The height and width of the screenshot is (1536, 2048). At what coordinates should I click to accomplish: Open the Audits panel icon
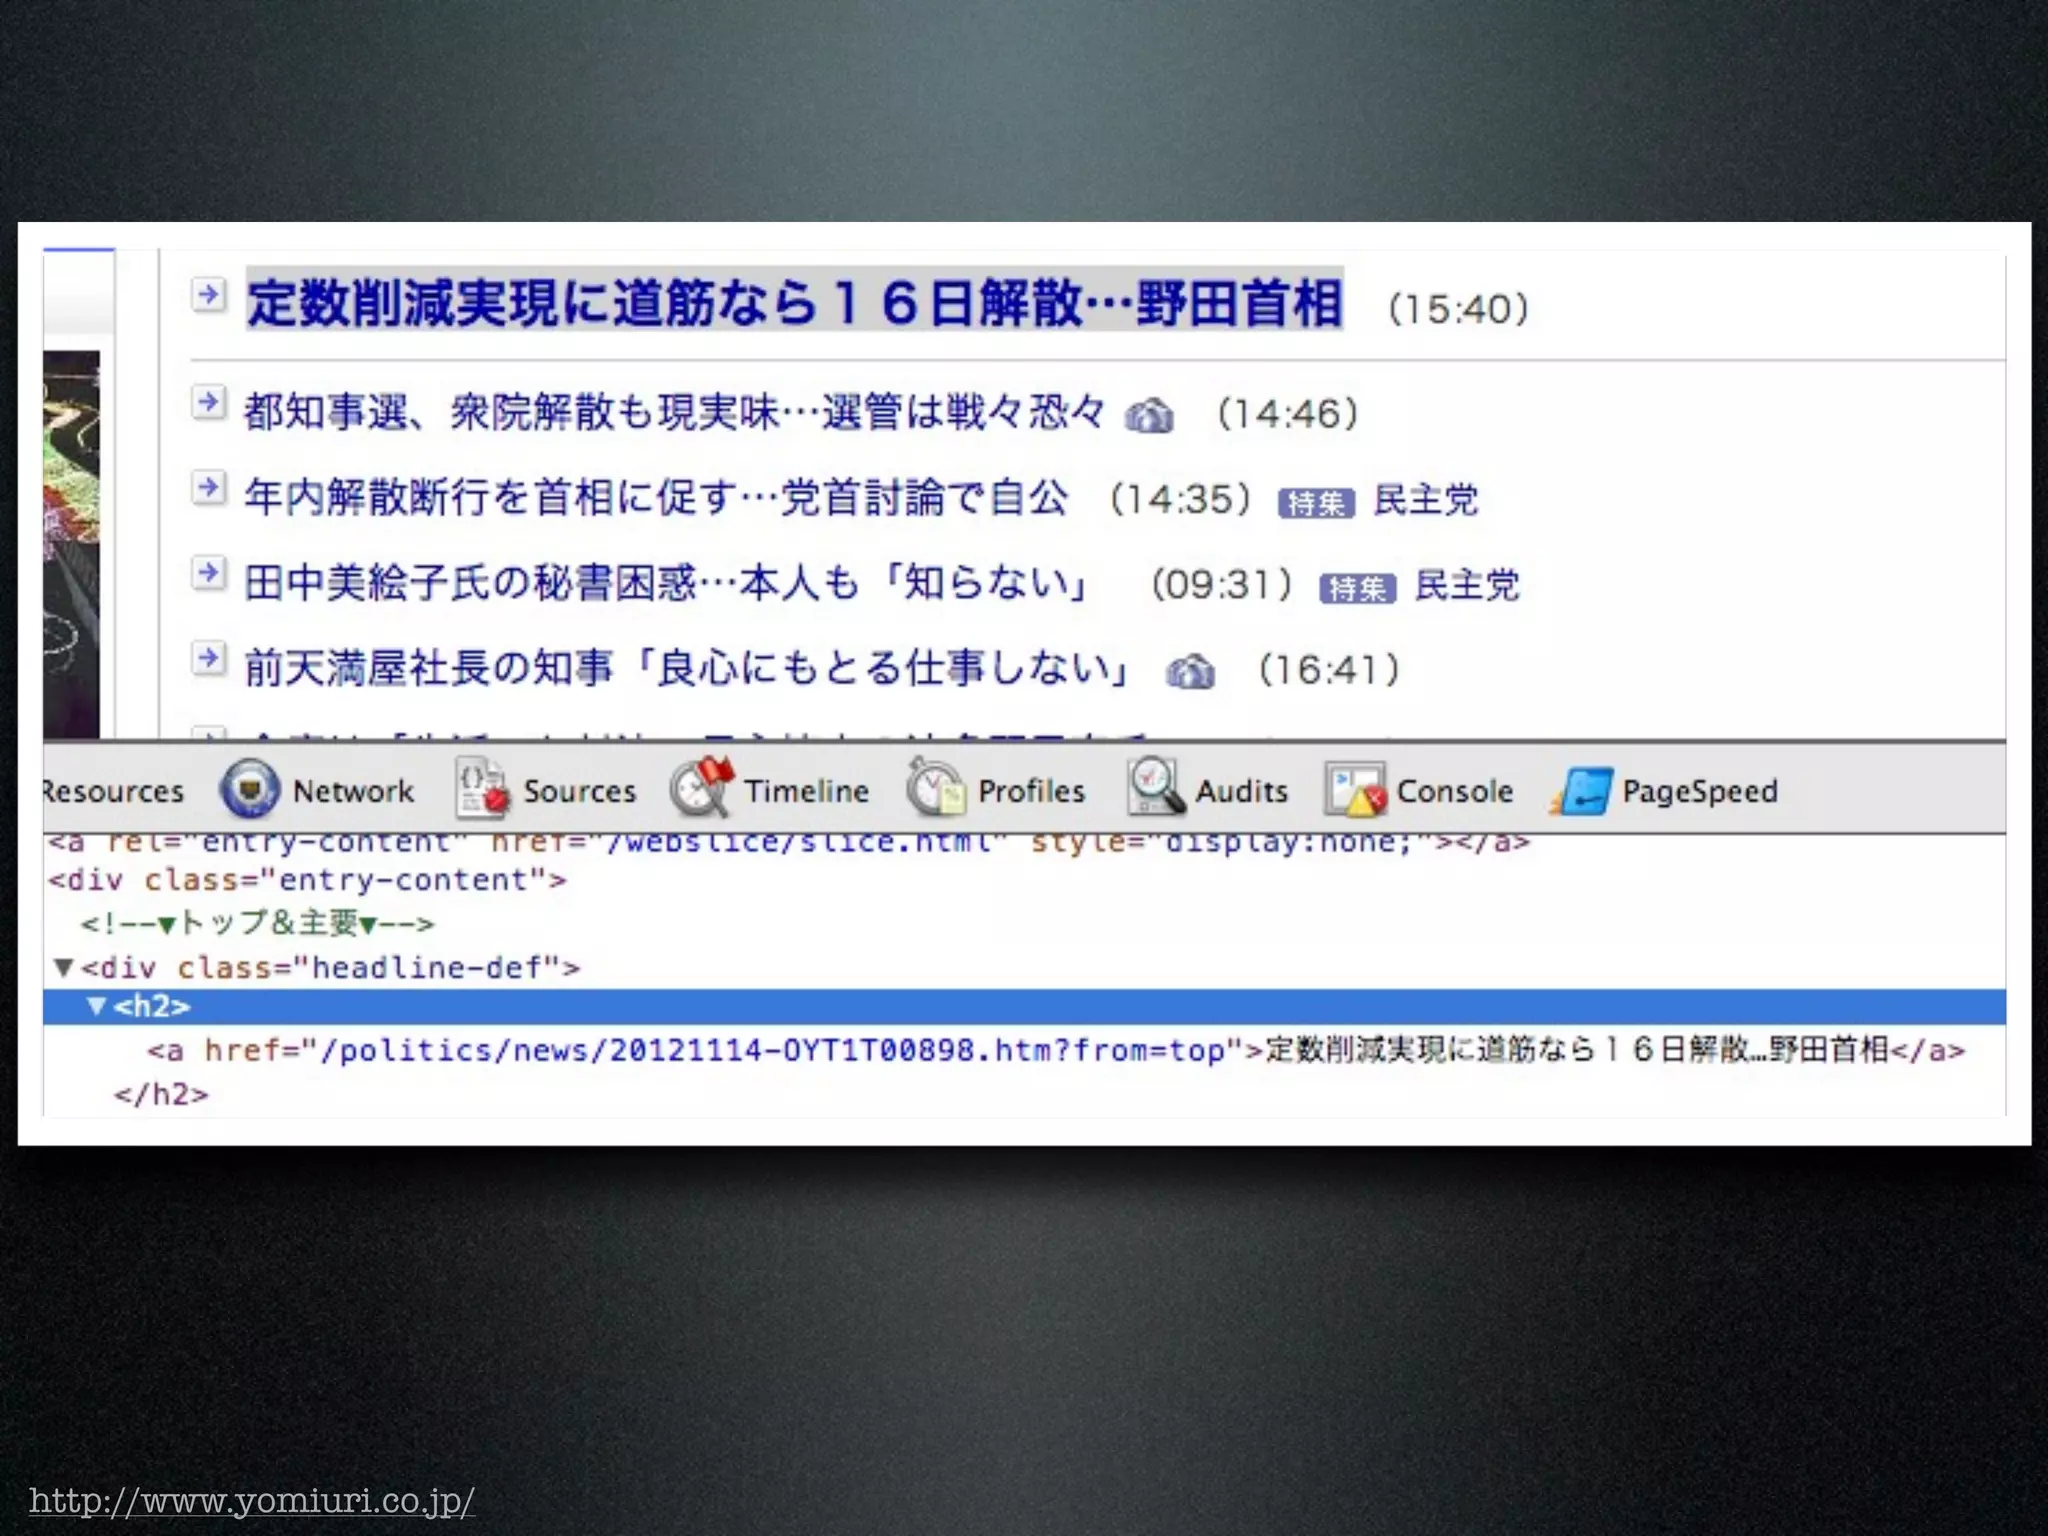[1156, 789]
